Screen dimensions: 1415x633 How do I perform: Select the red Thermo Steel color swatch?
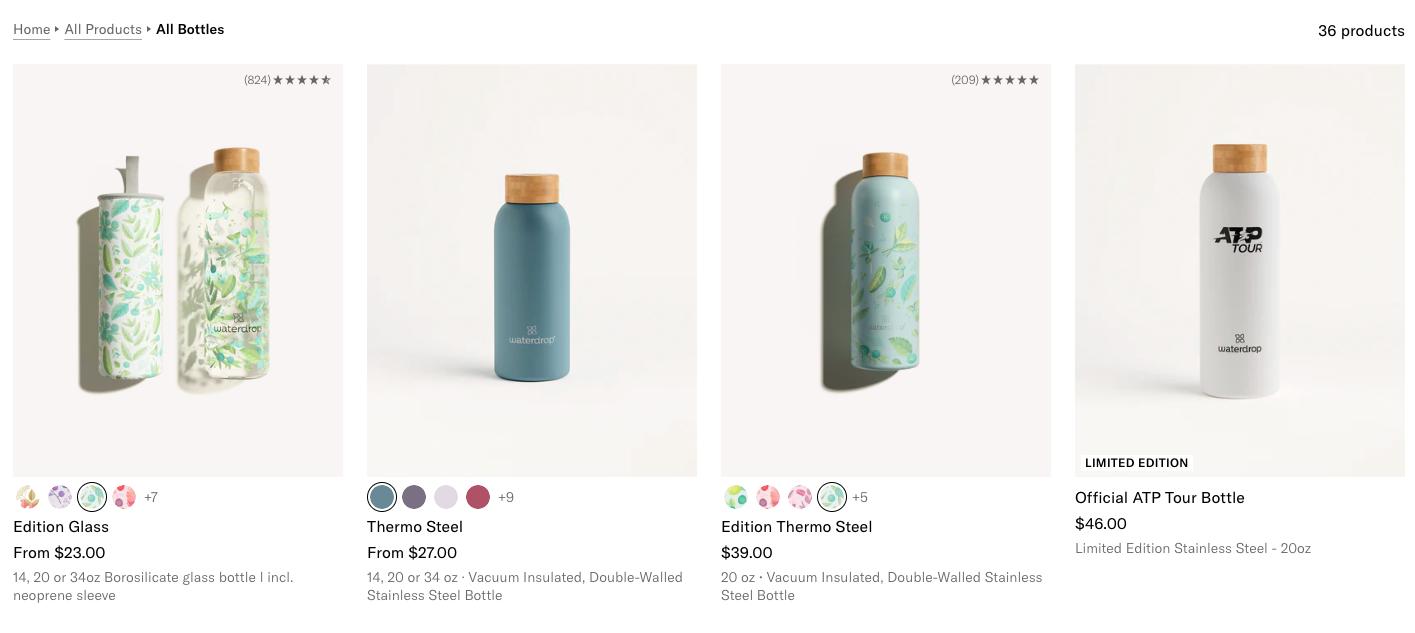(x=478, y=497)
